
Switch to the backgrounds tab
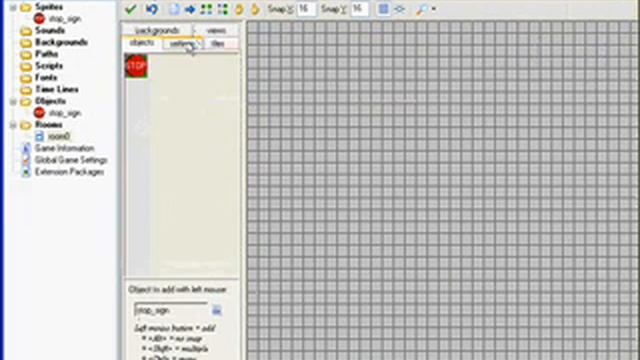157,30
